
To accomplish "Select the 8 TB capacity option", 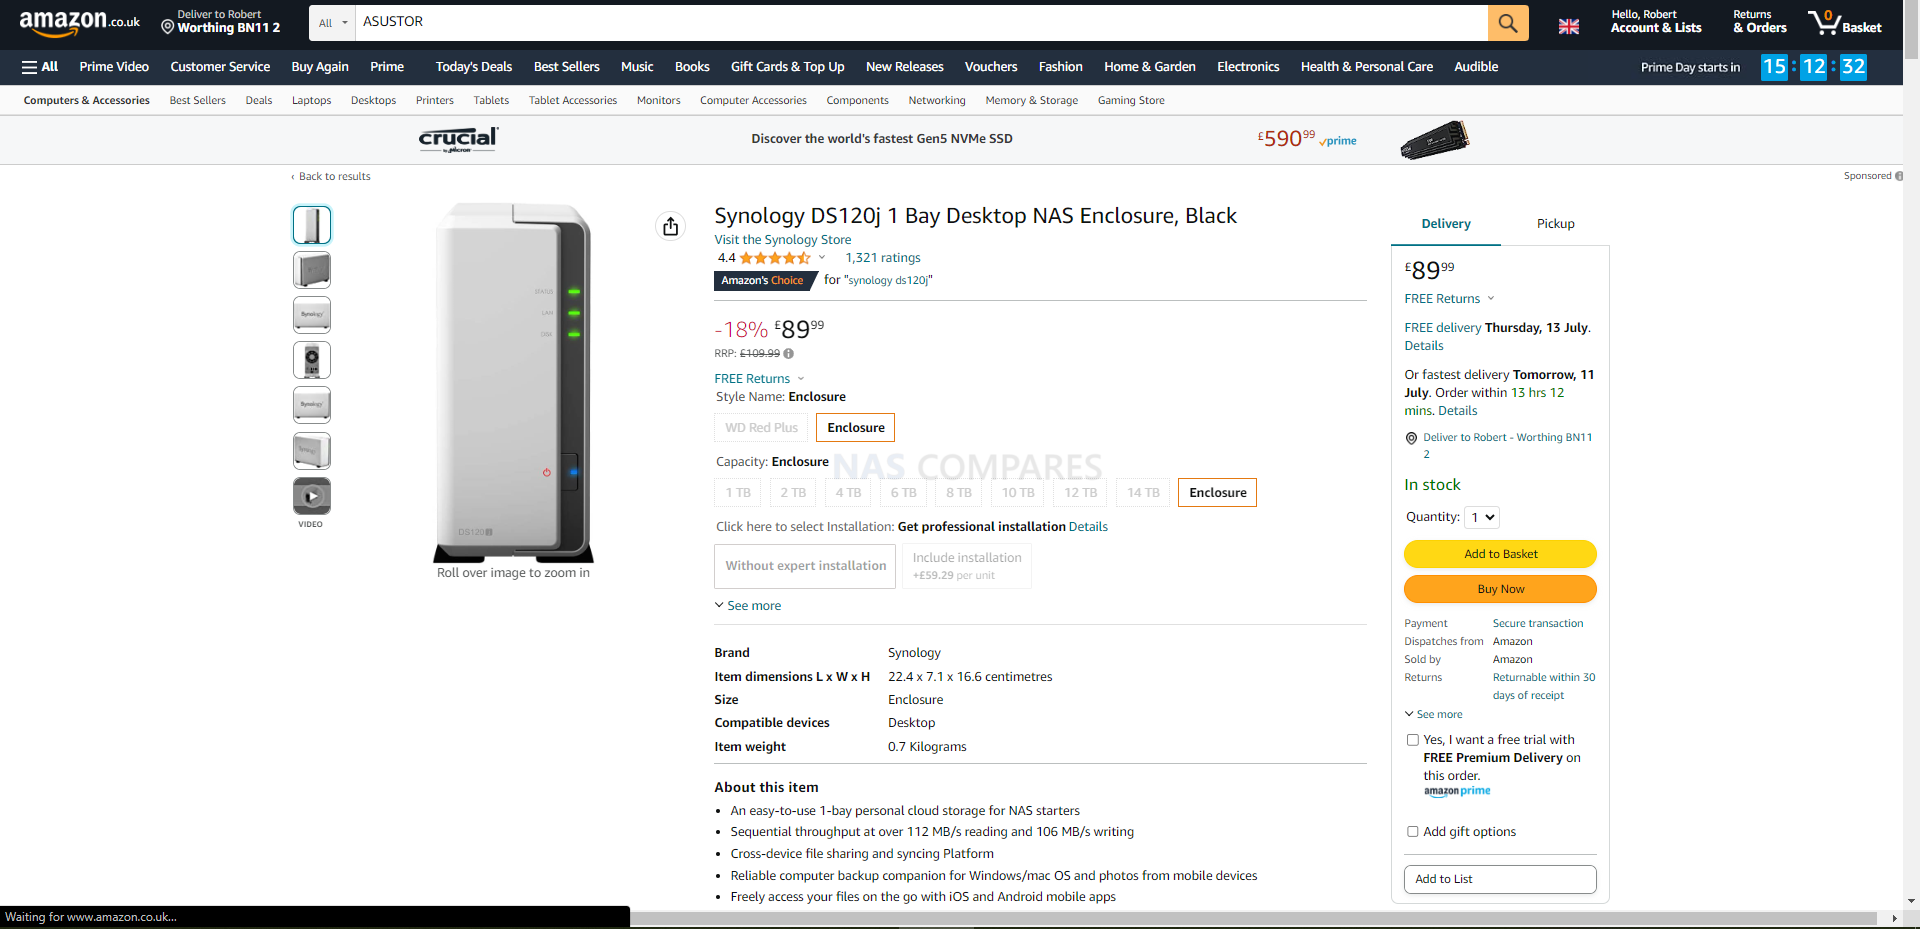I will point(959,493).
